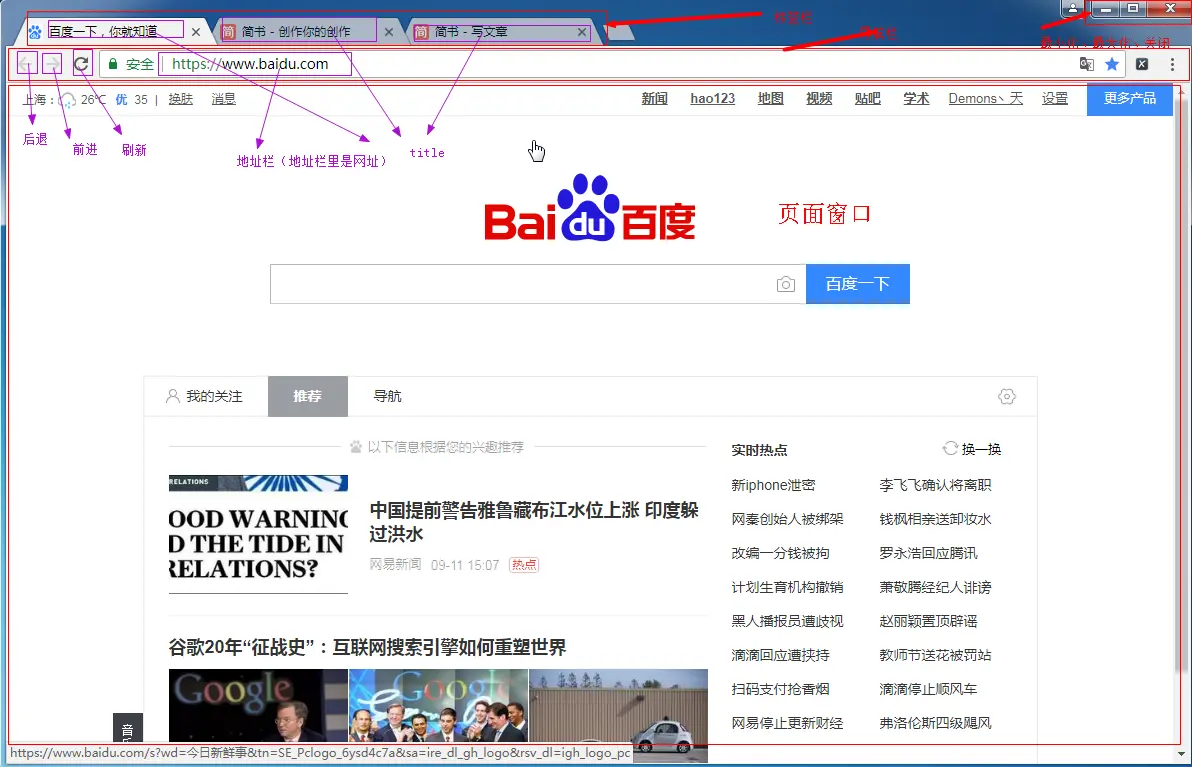
Task: Open the 视频 link
Action: point(819,99)
